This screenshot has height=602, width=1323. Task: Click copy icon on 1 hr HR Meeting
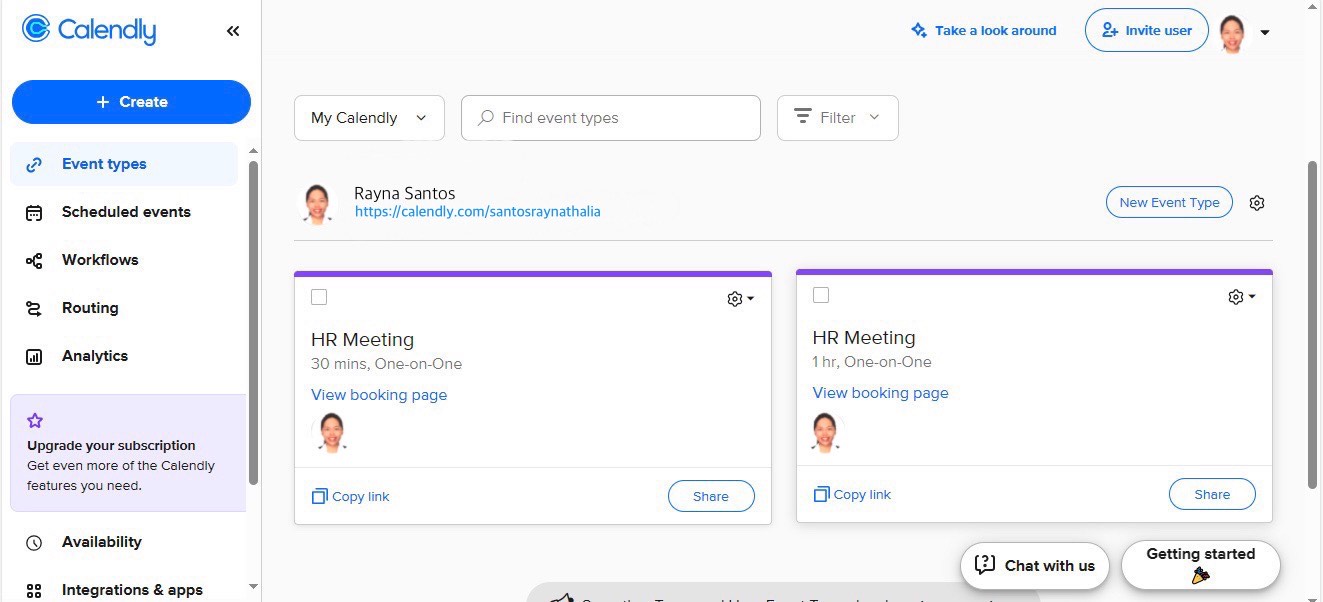[x=821, y=494]
